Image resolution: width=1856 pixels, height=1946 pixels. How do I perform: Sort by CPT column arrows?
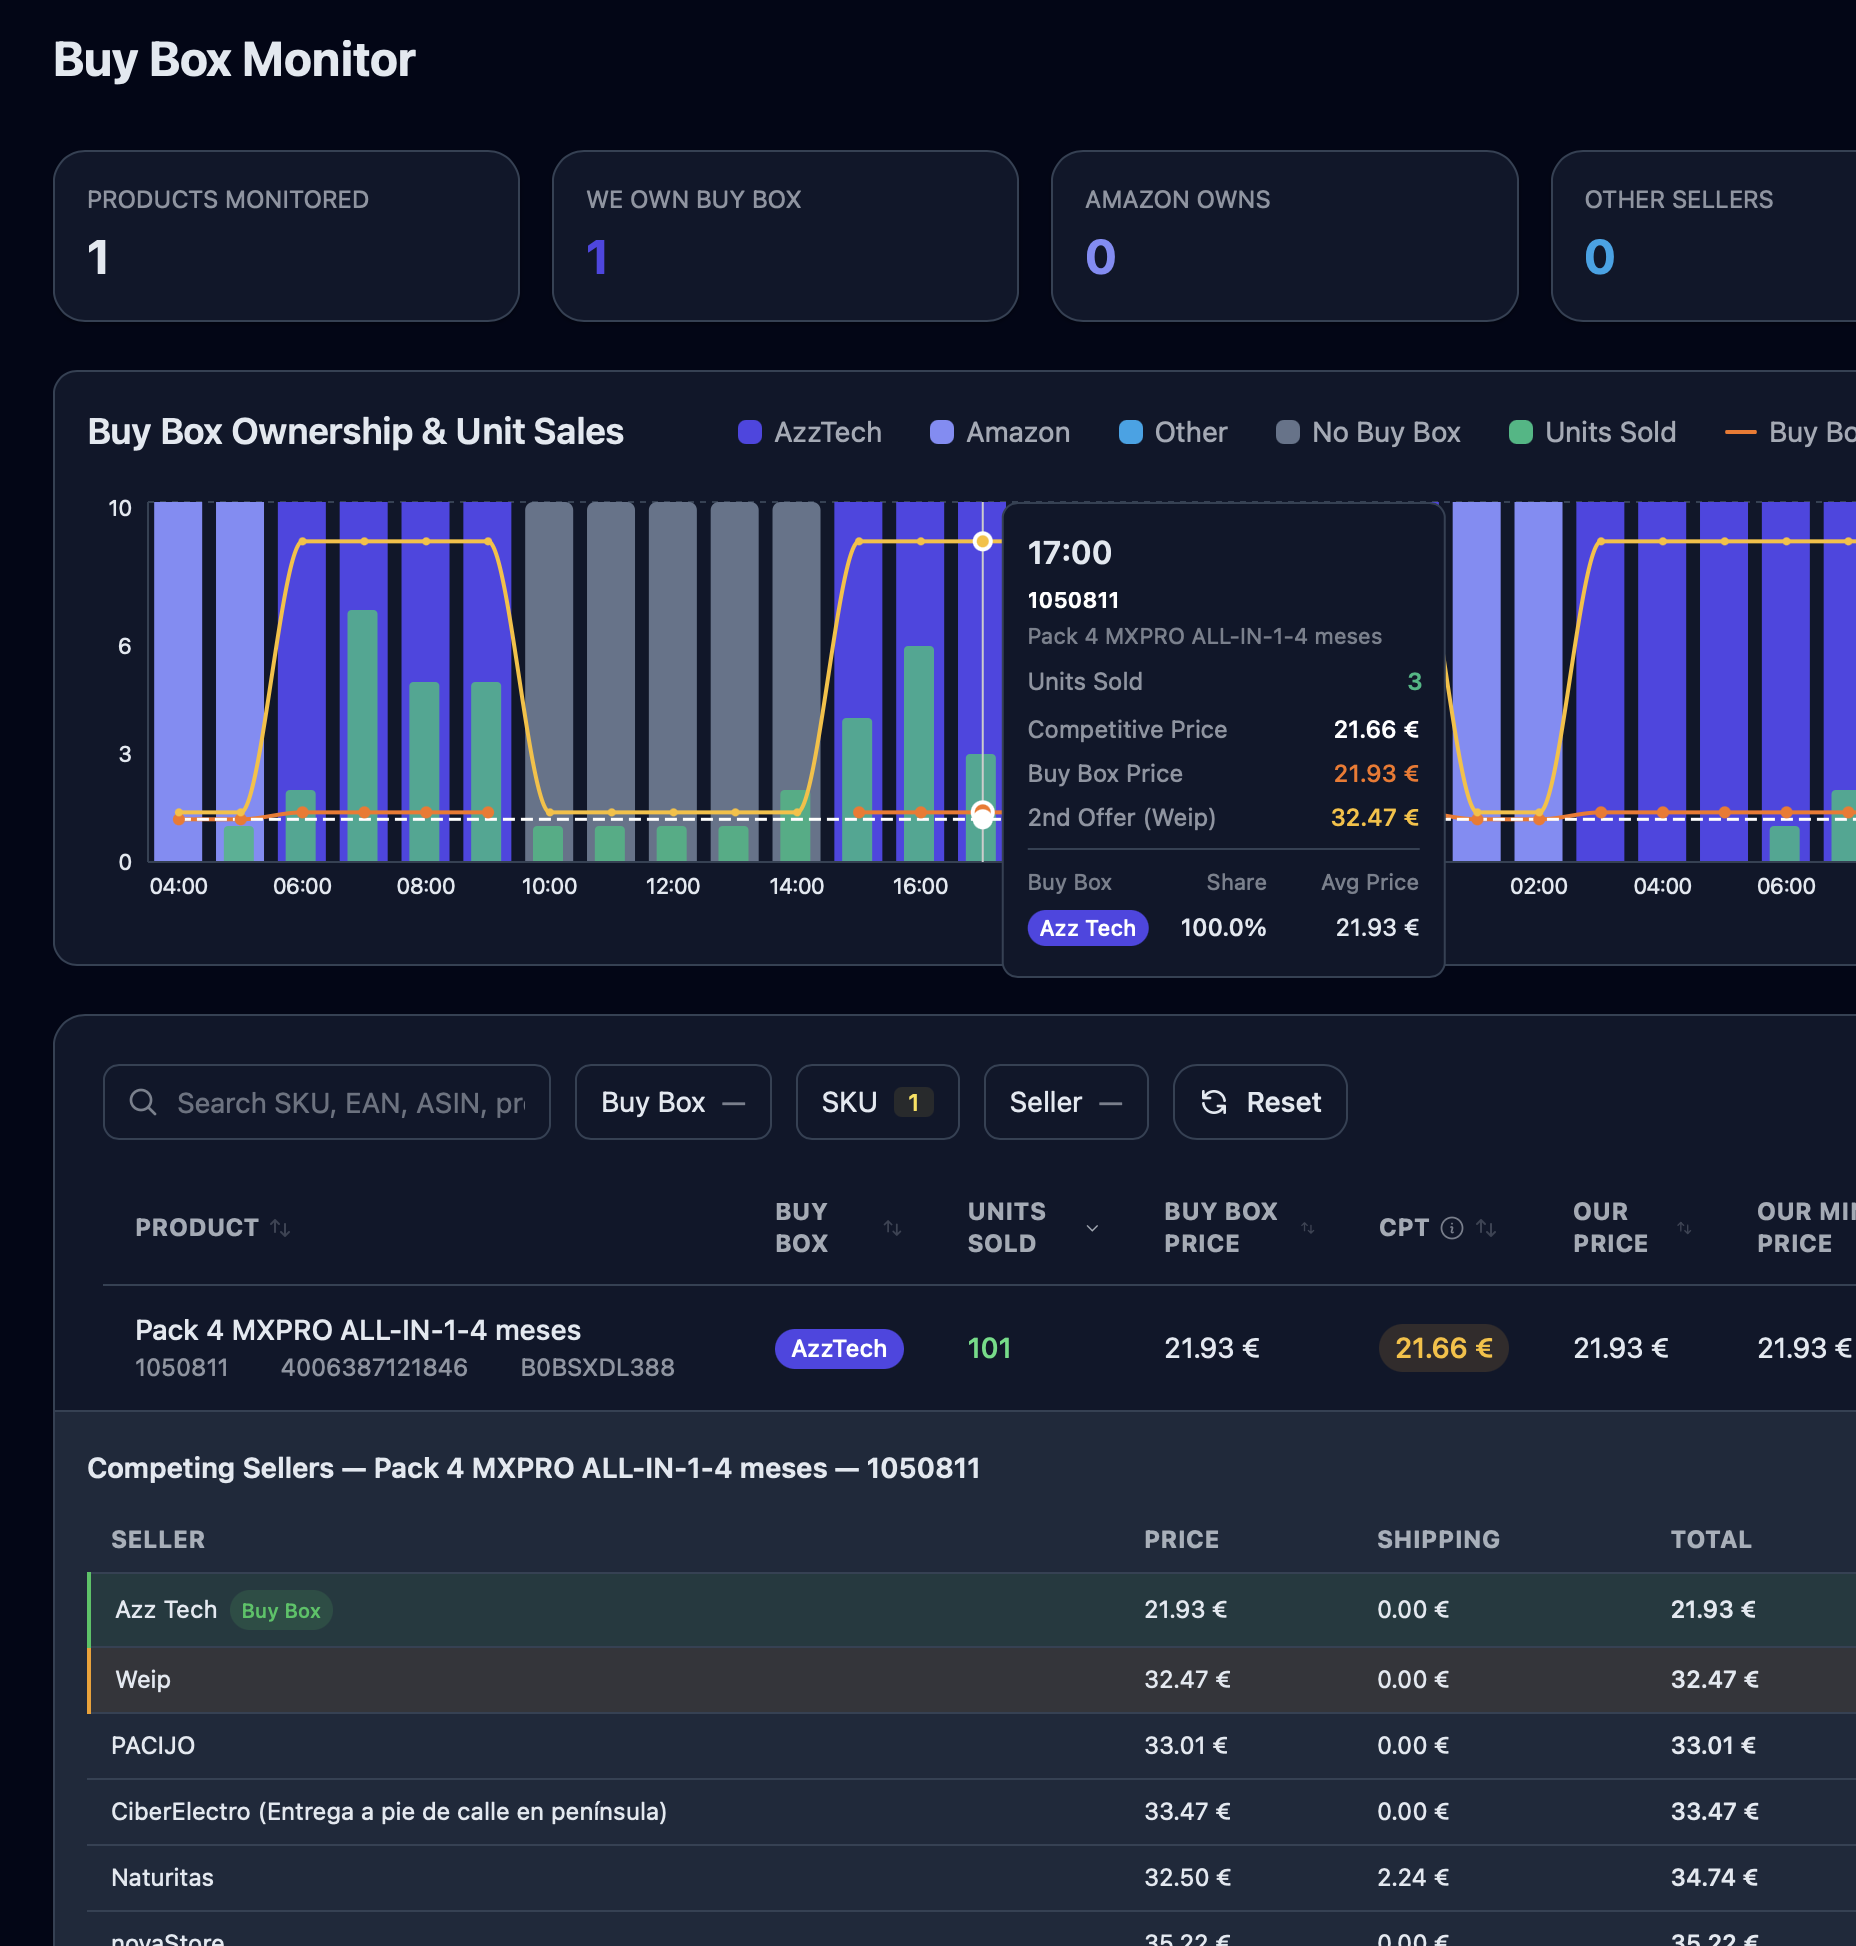(1487, 1228)
